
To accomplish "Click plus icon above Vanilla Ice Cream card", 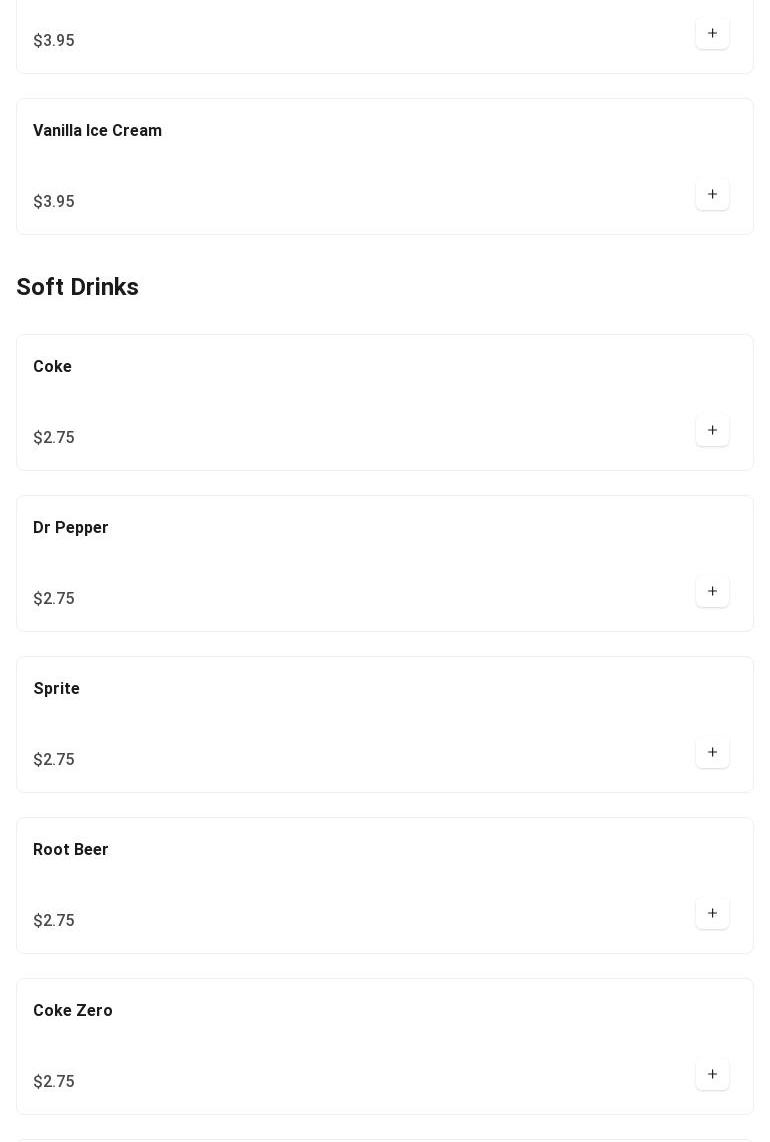I will pyautogui.click(x=712, y=33).
